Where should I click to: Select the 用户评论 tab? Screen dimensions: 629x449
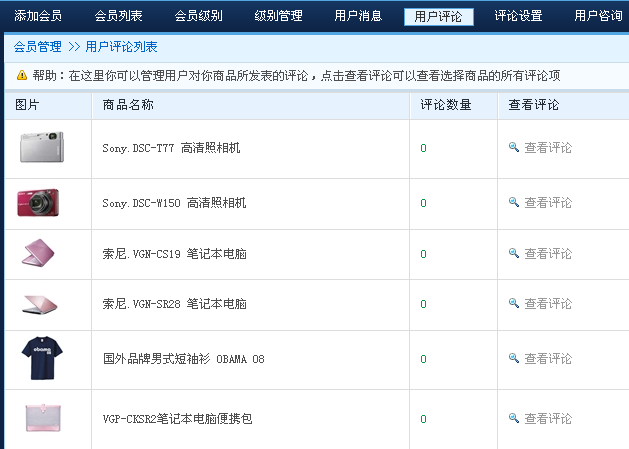tap(438, 16)
